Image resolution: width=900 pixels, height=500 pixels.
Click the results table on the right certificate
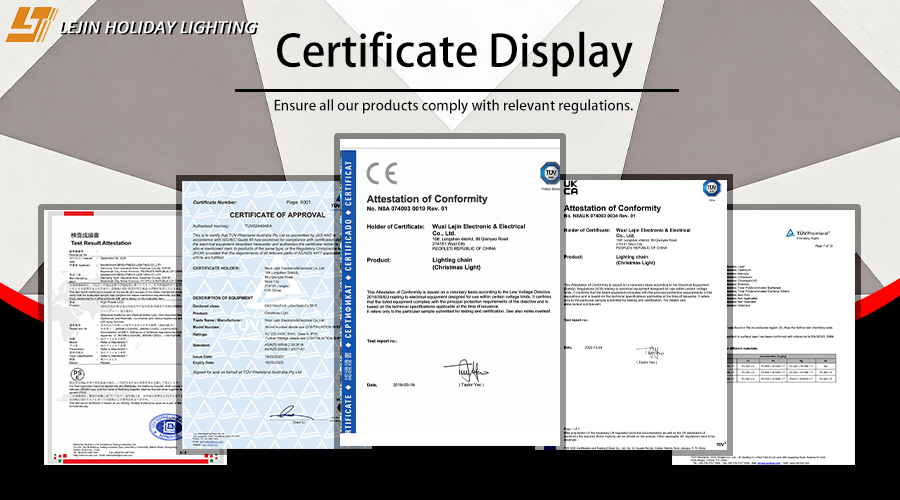(x=781, y=368)
